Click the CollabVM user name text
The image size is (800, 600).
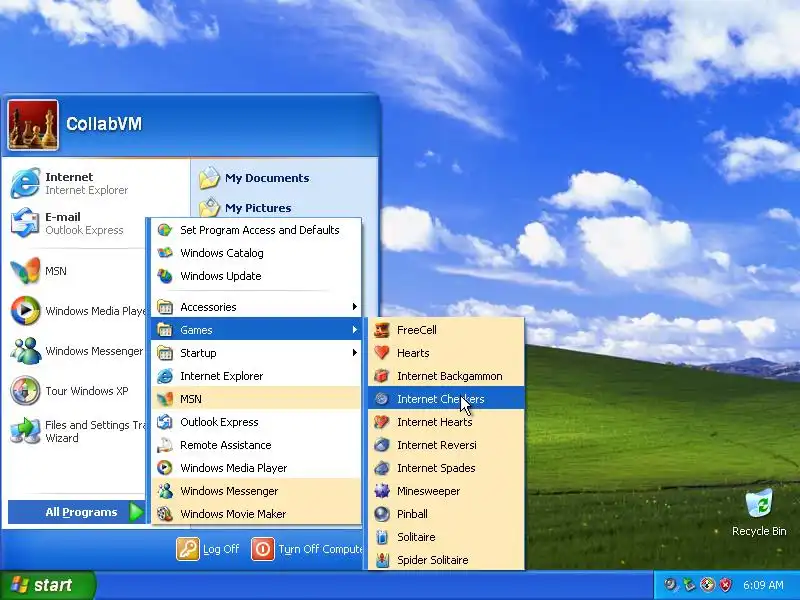click(104, 123)
